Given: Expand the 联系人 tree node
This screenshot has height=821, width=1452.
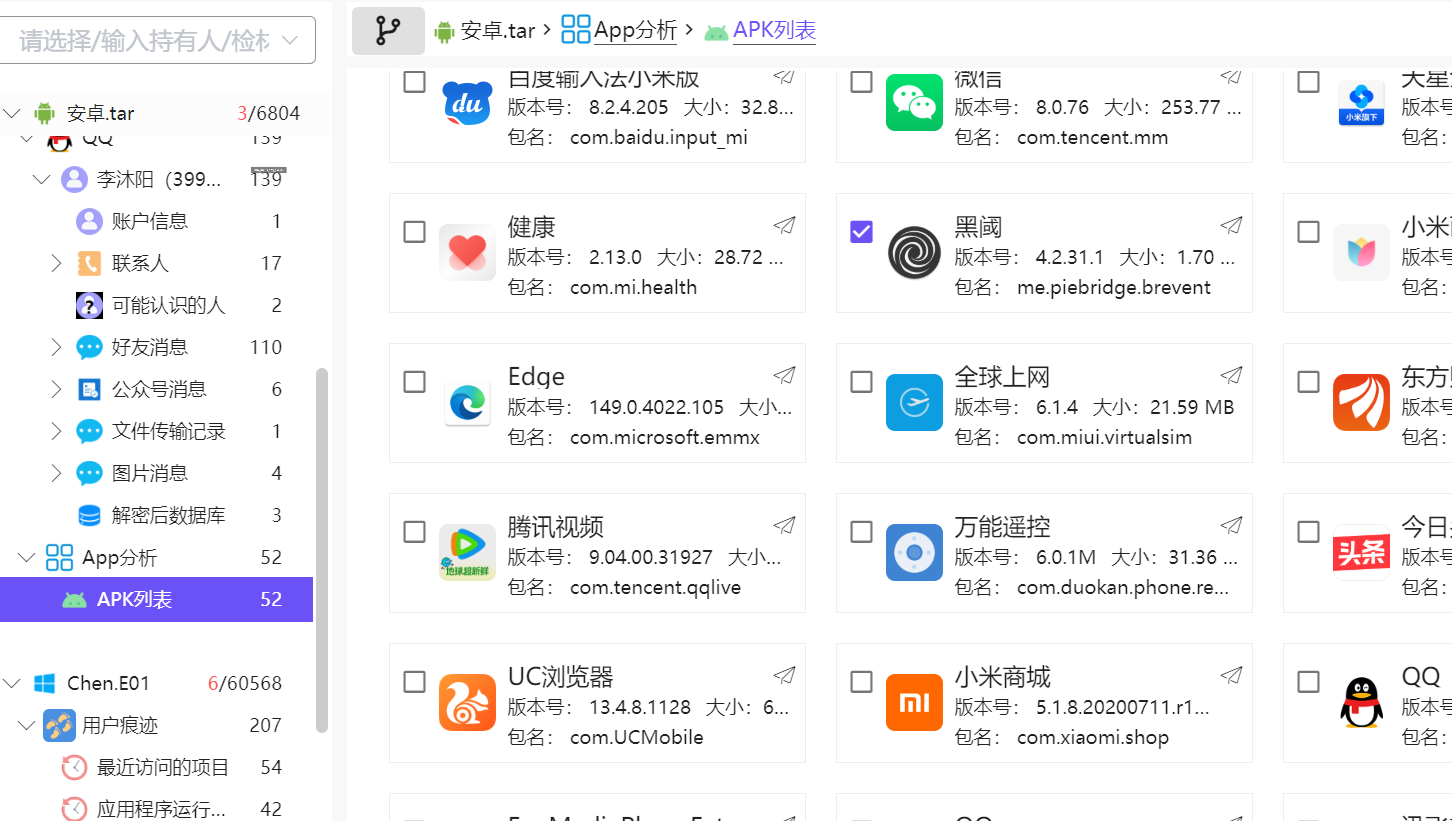Looking at the screenshot, I should click(57, 263).
